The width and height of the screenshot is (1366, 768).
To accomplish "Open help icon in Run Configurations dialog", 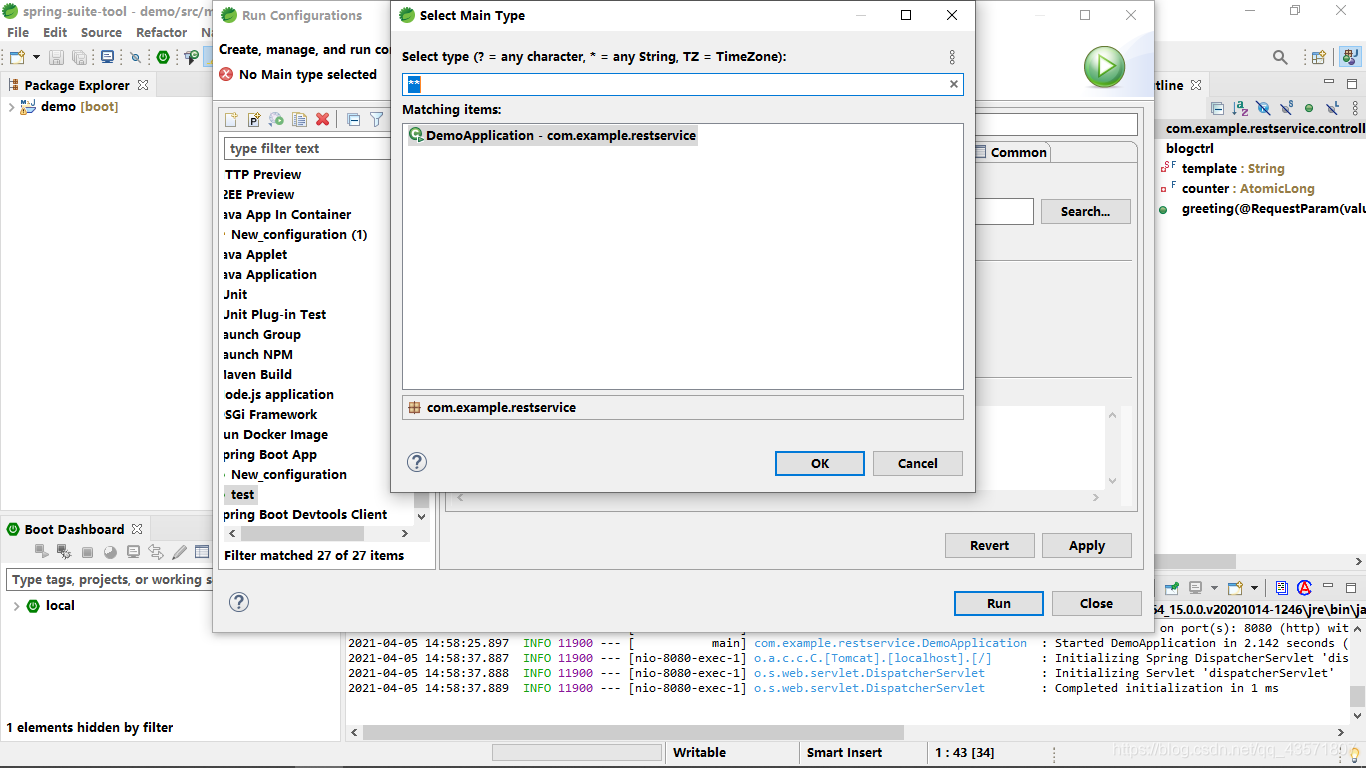I will (x=239, y=602).
